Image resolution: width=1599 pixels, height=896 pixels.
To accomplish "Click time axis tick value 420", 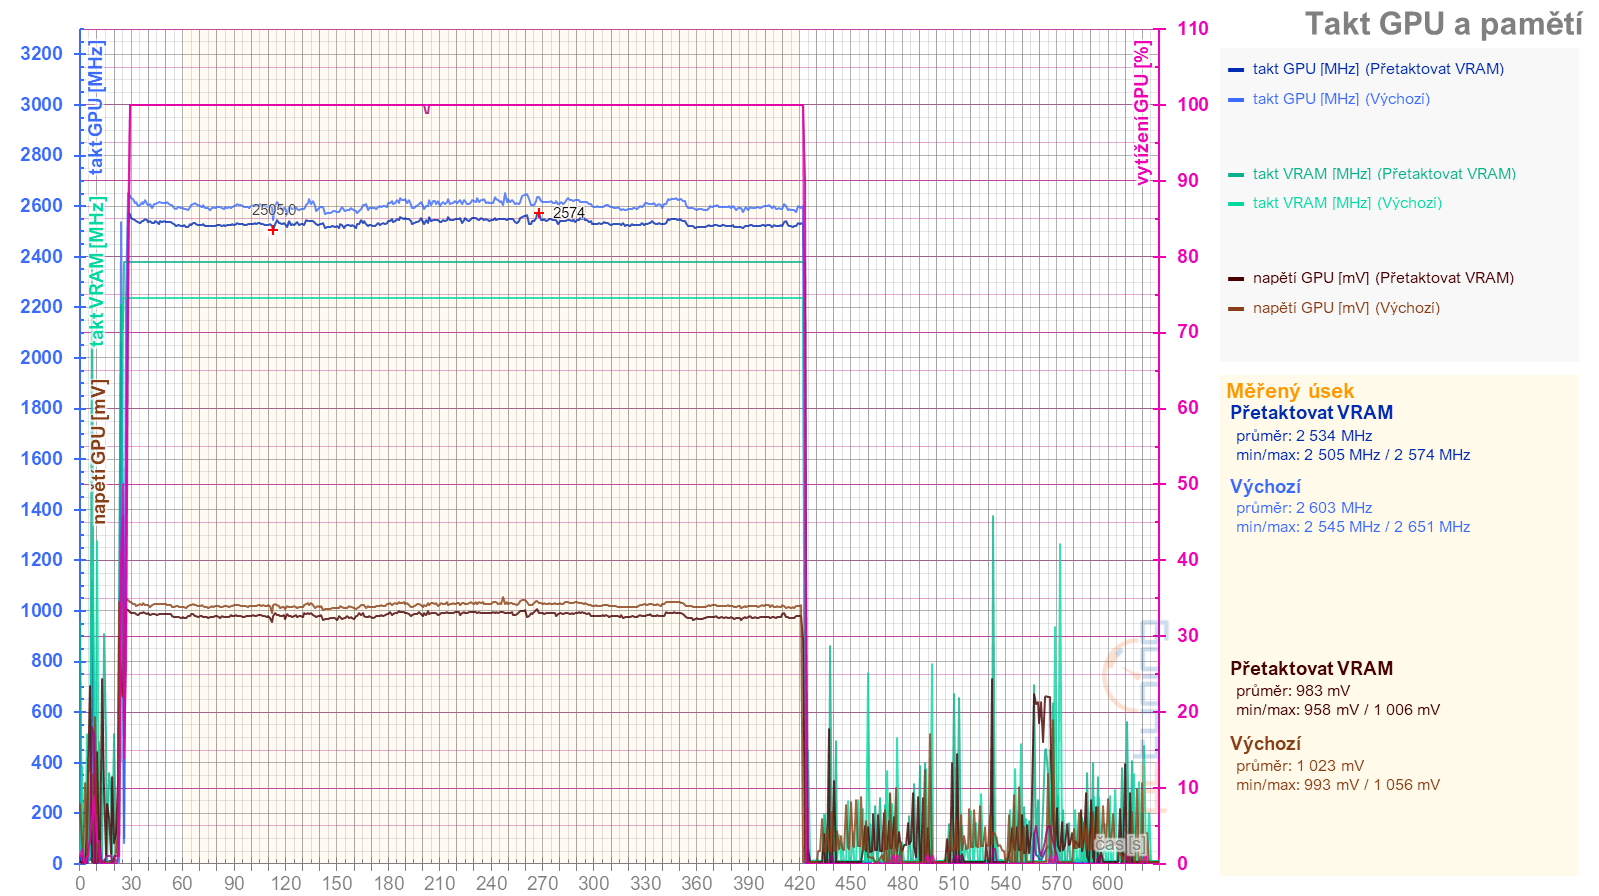I will coord(799,883).
